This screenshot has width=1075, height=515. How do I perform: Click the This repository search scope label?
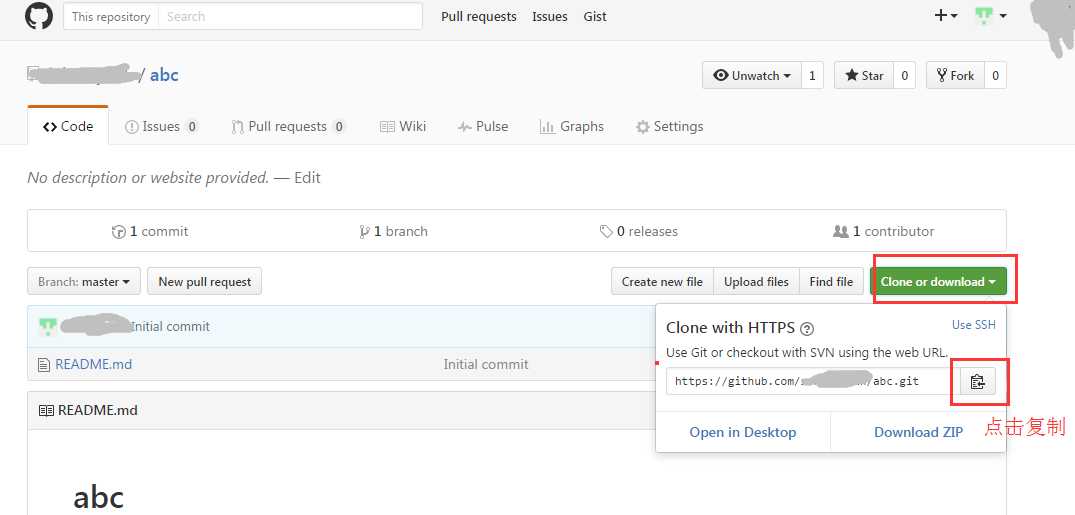pyautogui.click(x=111, y=16)
